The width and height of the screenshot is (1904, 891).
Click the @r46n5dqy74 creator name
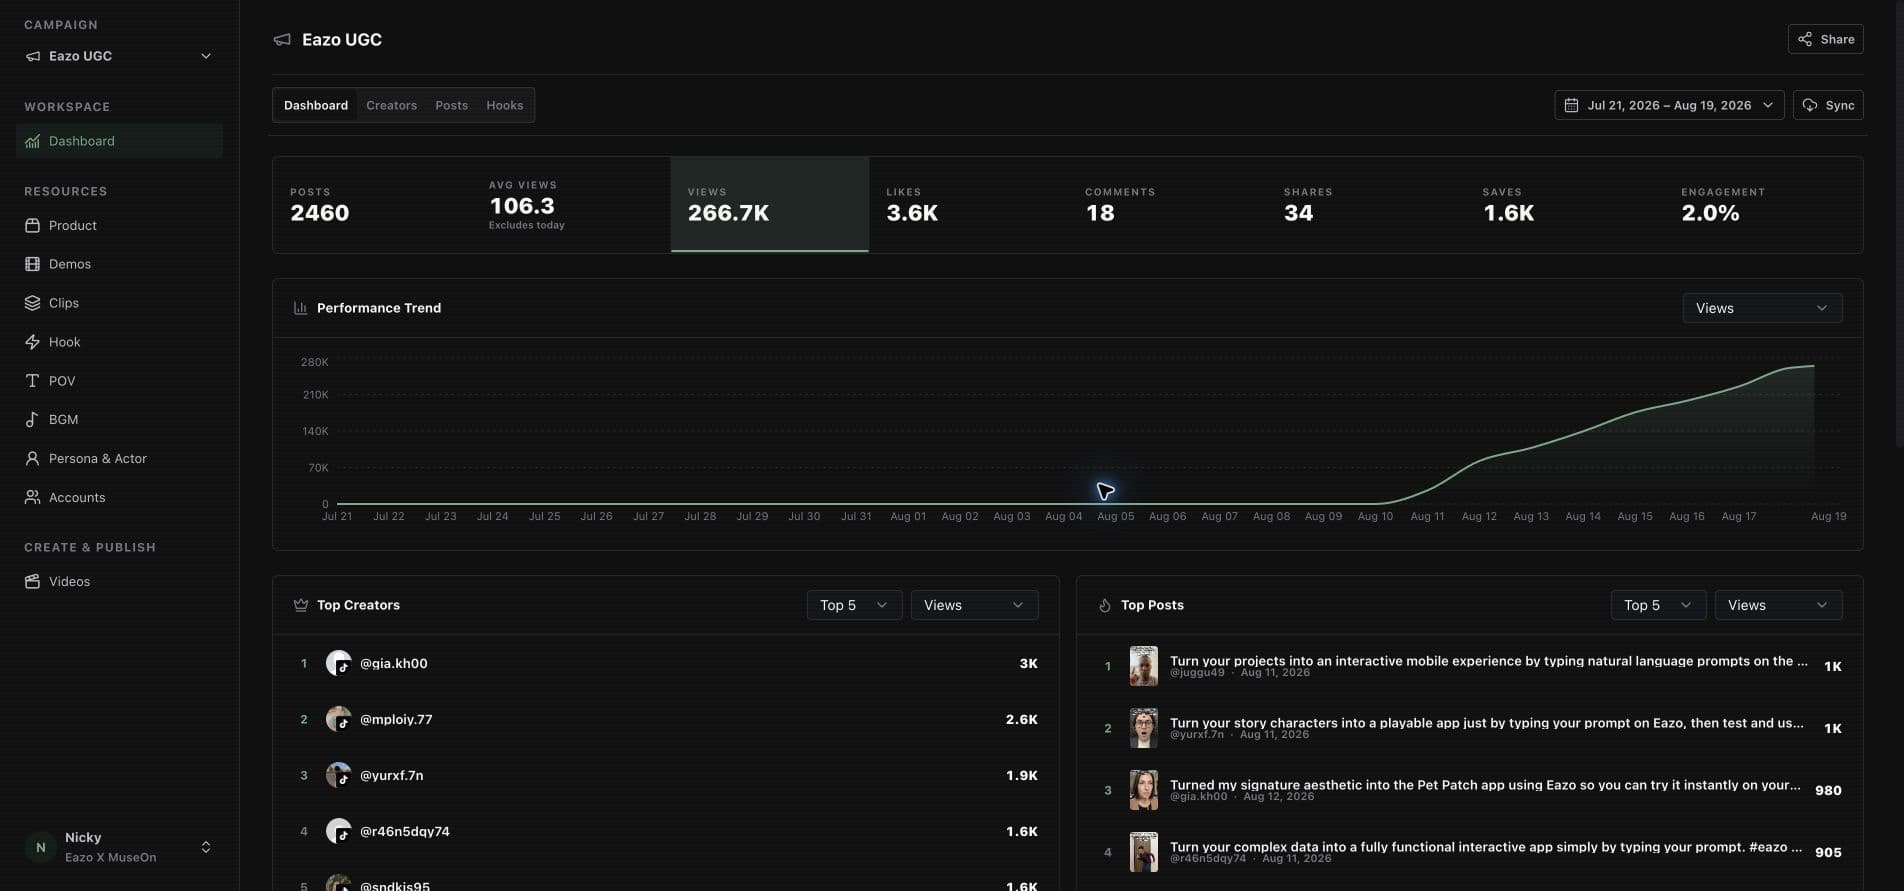pos(405,831)
